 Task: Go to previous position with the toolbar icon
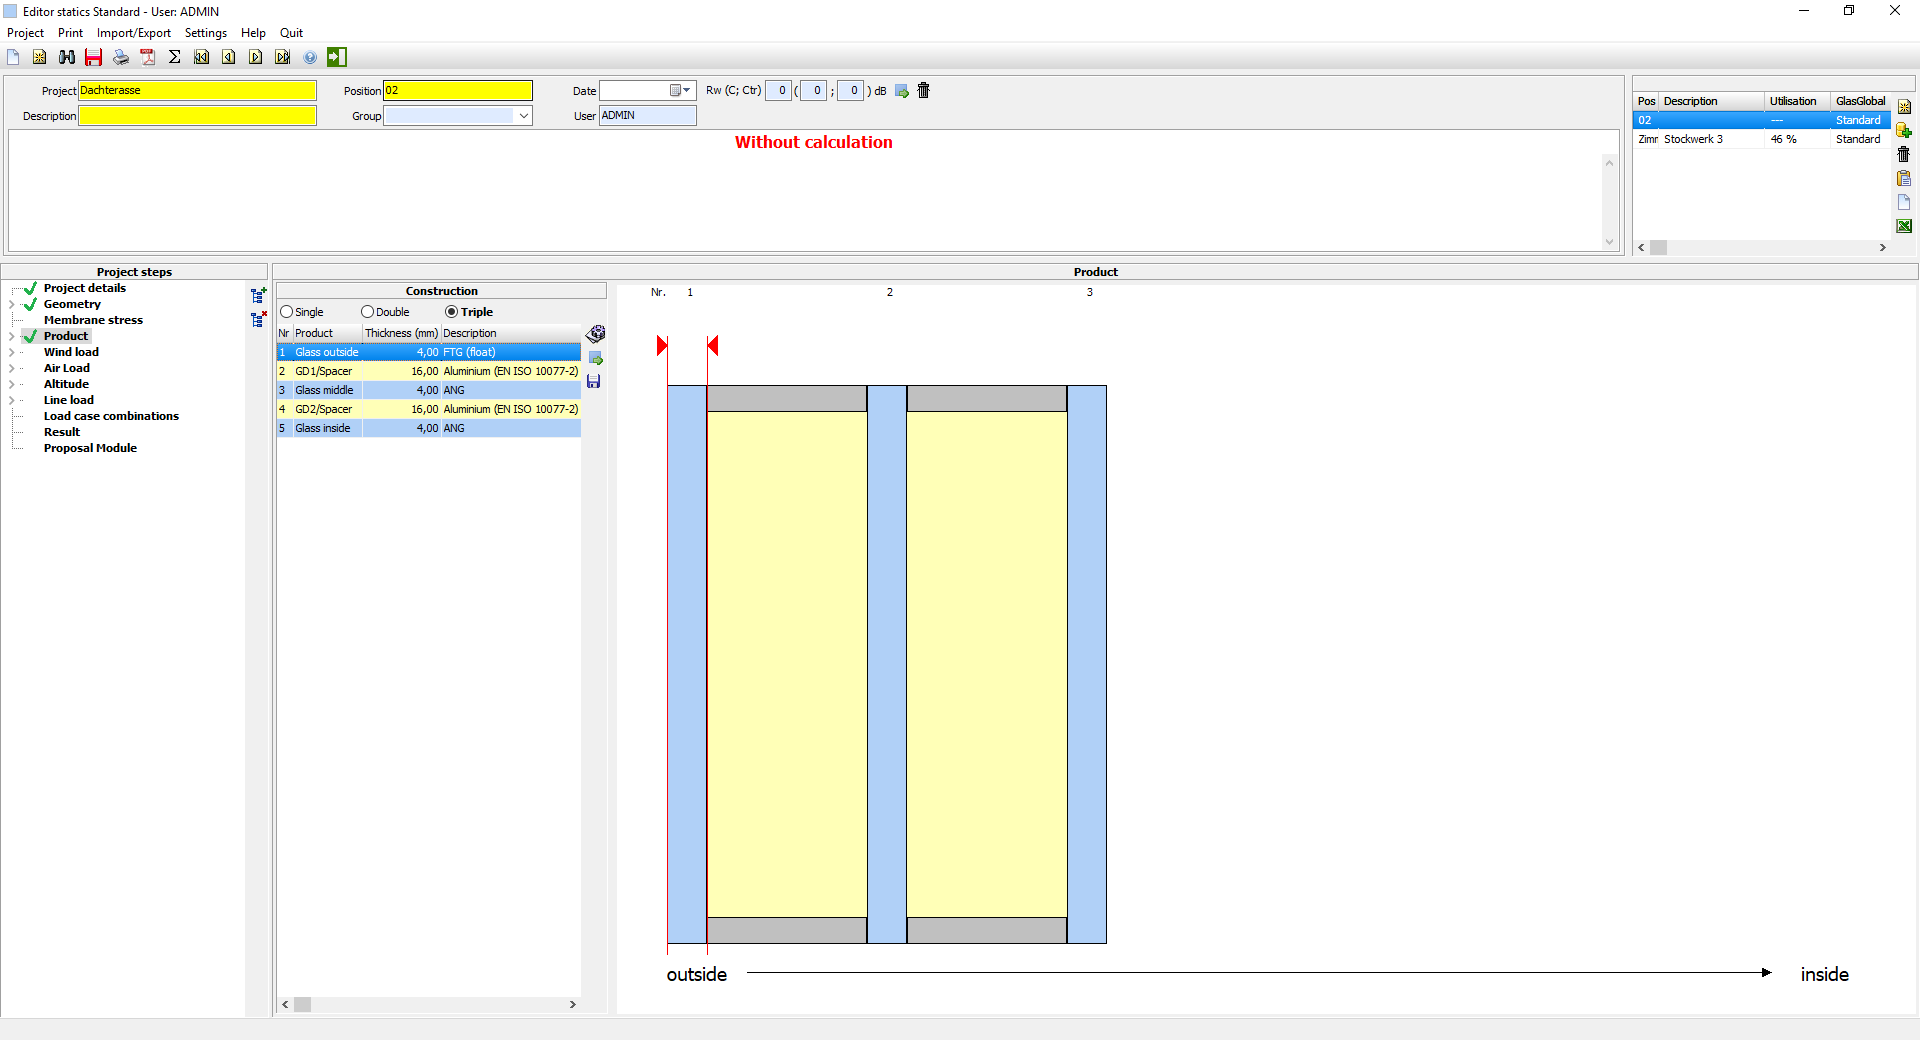(x=229, y=57)
